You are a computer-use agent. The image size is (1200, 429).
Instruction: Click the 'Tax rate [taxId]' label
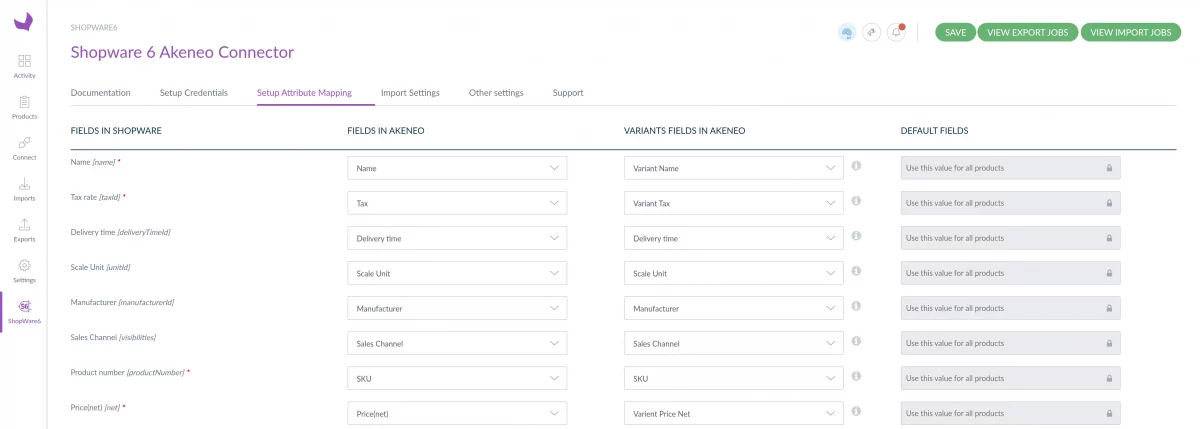pyautogui.click(x=96, y=197)
